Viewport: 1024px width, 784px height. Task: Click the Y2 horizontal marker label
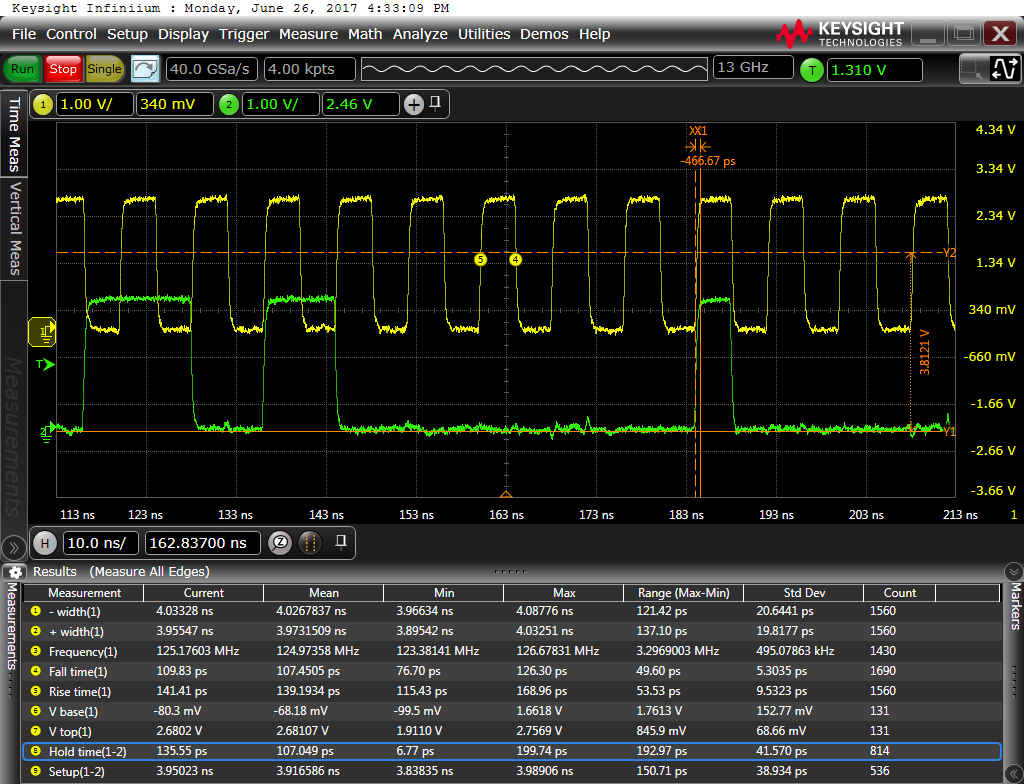(950, 253)
